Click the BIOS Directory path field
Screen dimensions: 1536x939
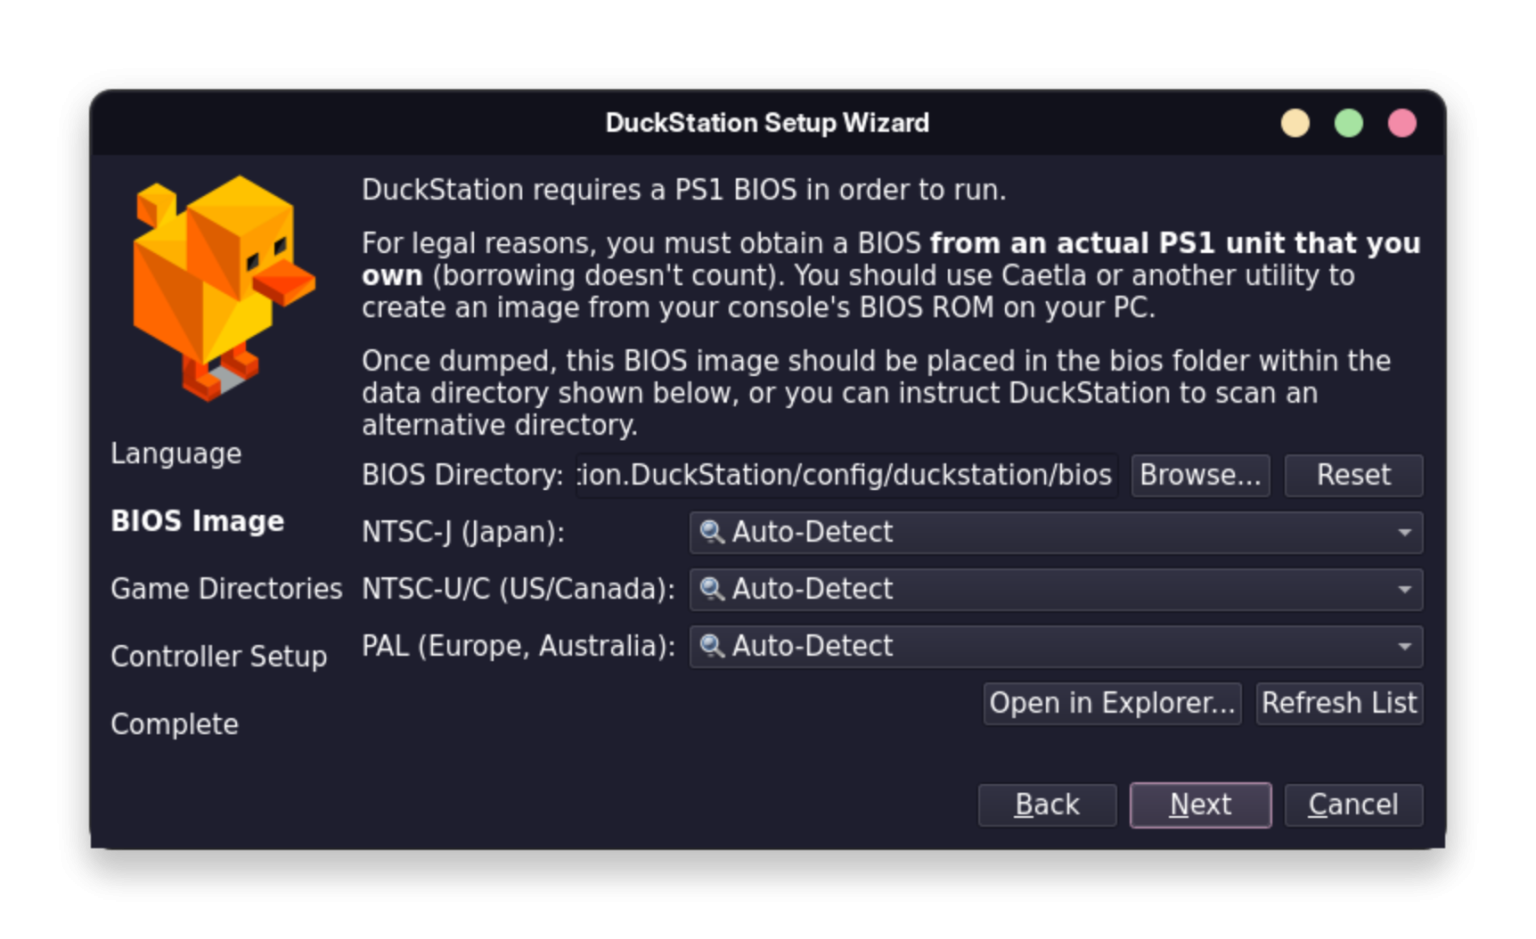coord(846,475)
